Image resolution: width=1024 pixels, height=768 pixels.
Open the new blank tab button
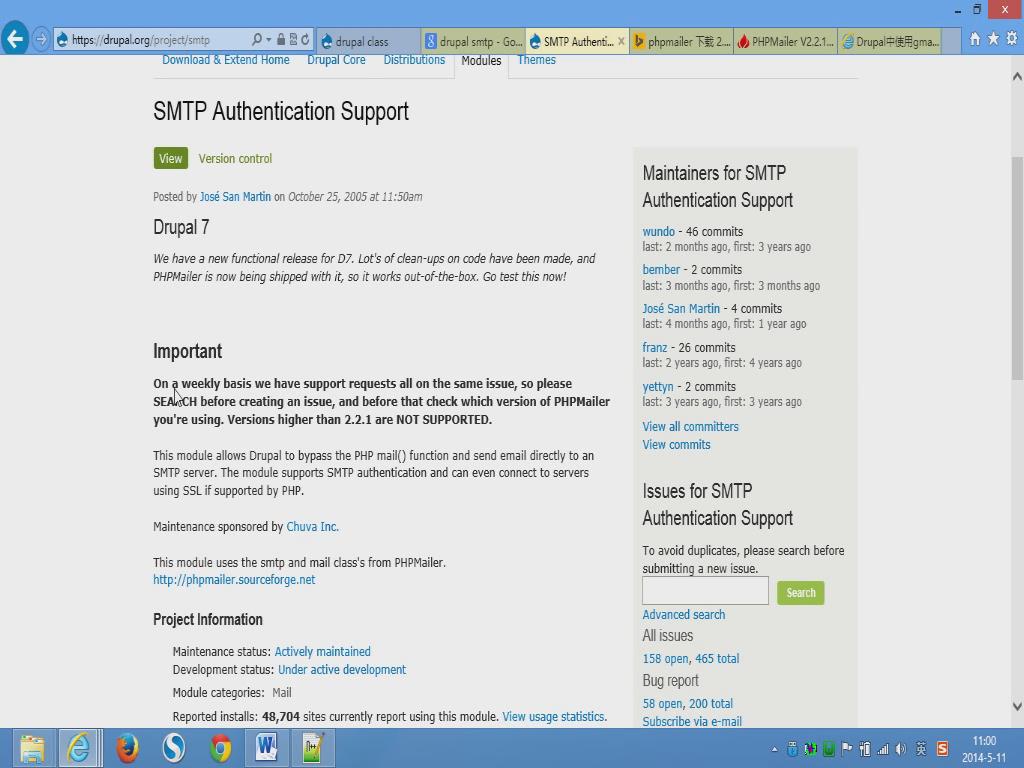(951, 41)
